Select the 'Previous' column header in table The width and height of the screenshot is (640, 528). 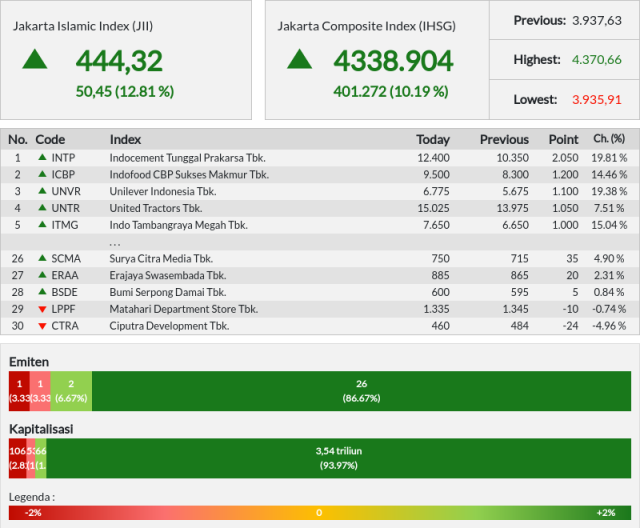click(504, 140)
